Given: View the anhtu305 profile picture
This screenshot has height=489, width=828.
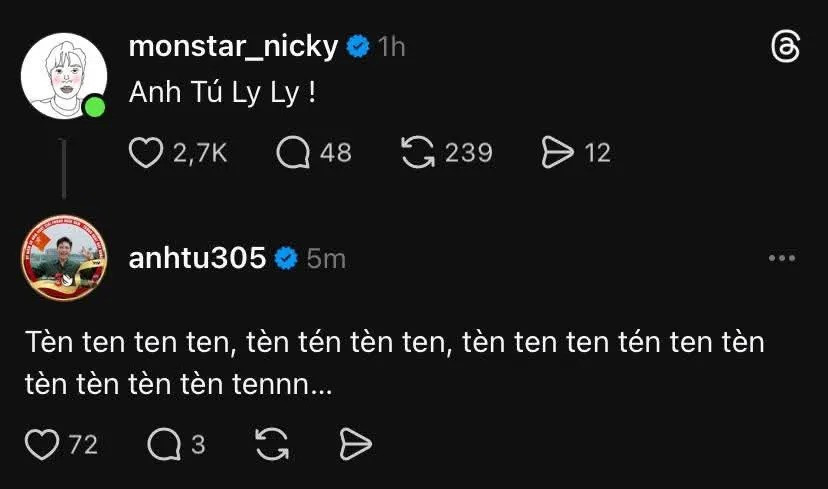Looking at the screenshot, I should [x=62, y=258].
